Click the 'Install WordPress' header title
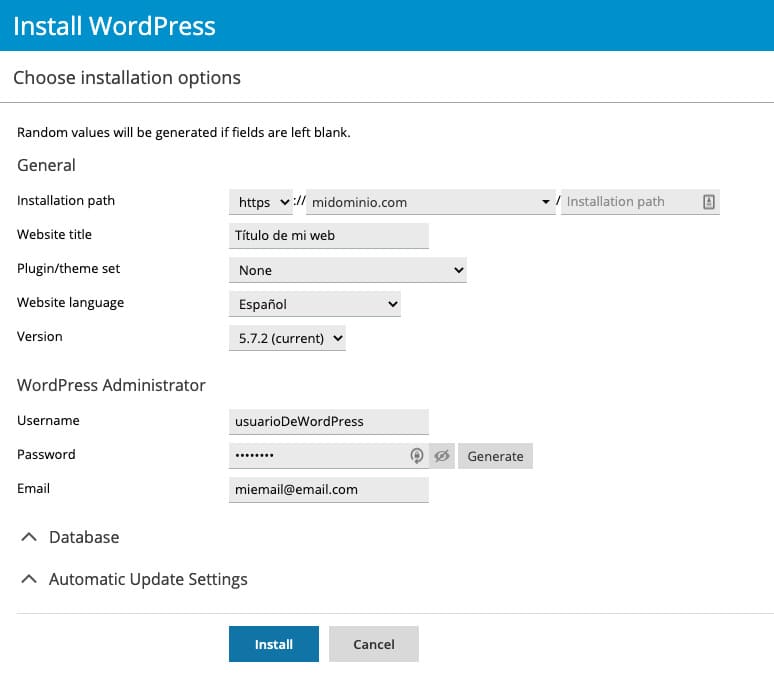This screenshot has width=774, height=696. tap(115, 26)
